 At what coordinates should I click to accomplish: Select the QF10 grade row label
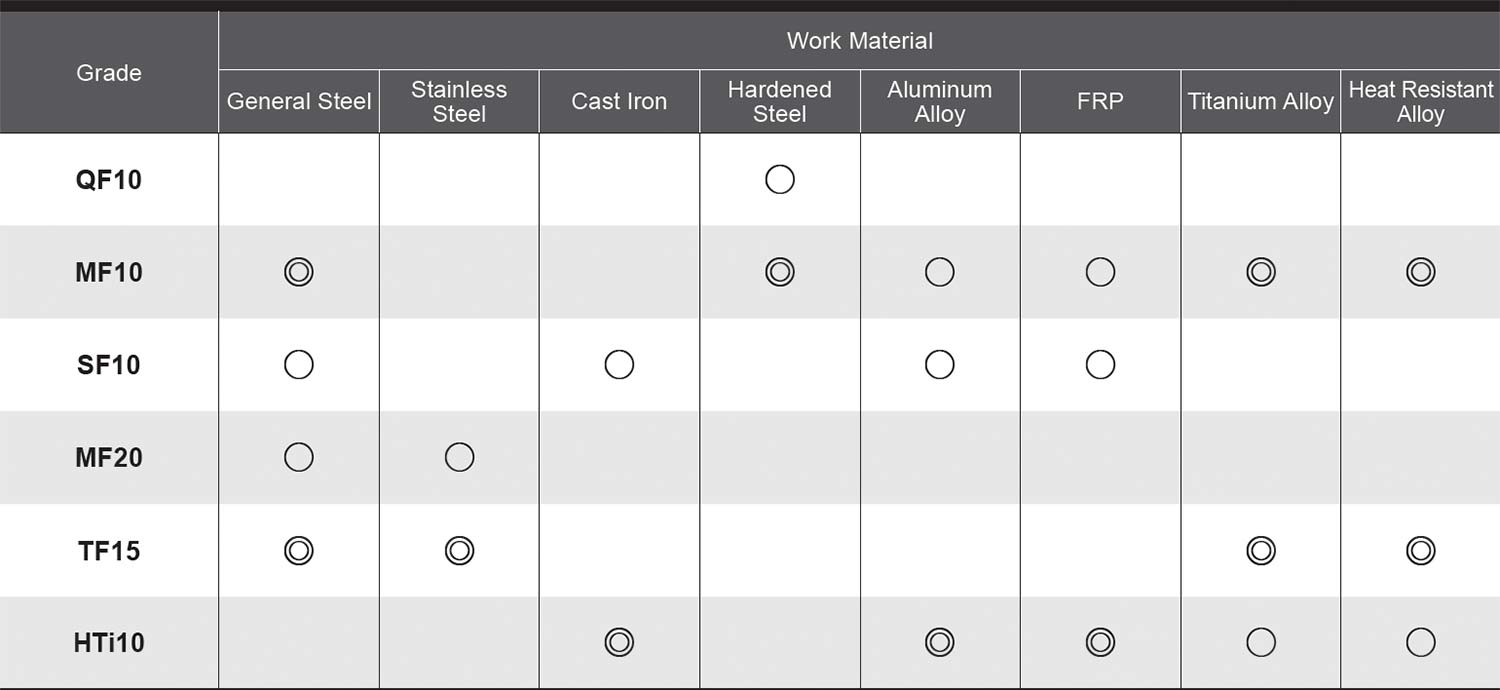click(x=109, y=180)
